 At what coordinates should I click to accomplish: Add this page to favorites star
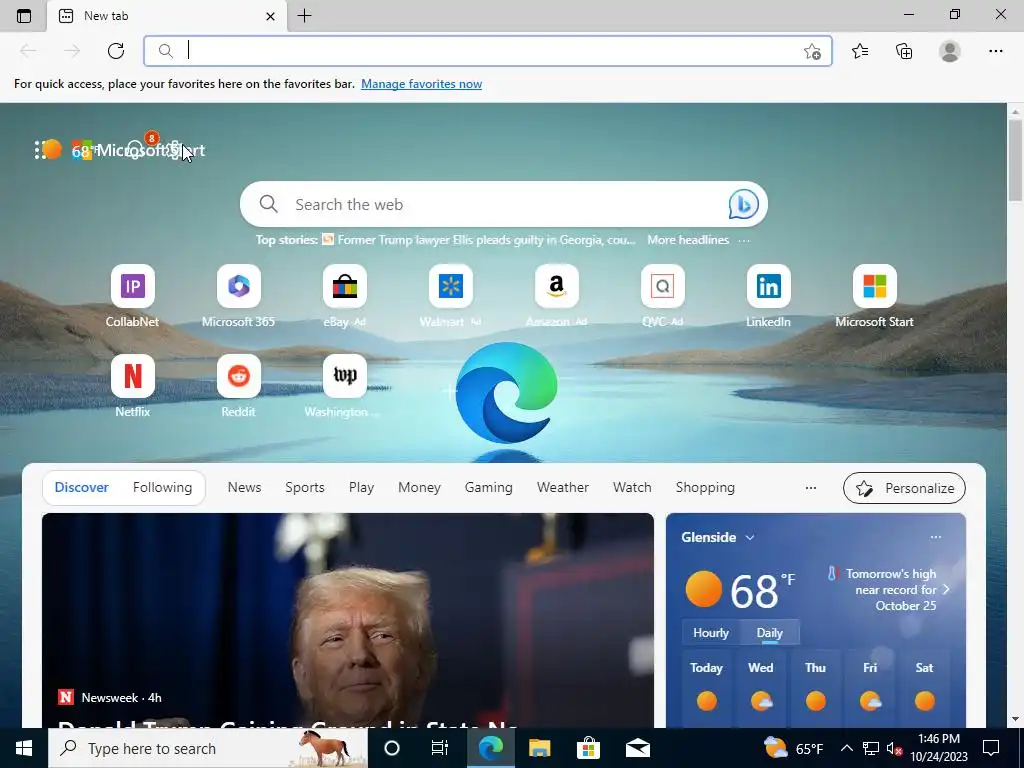coord(812,51)
